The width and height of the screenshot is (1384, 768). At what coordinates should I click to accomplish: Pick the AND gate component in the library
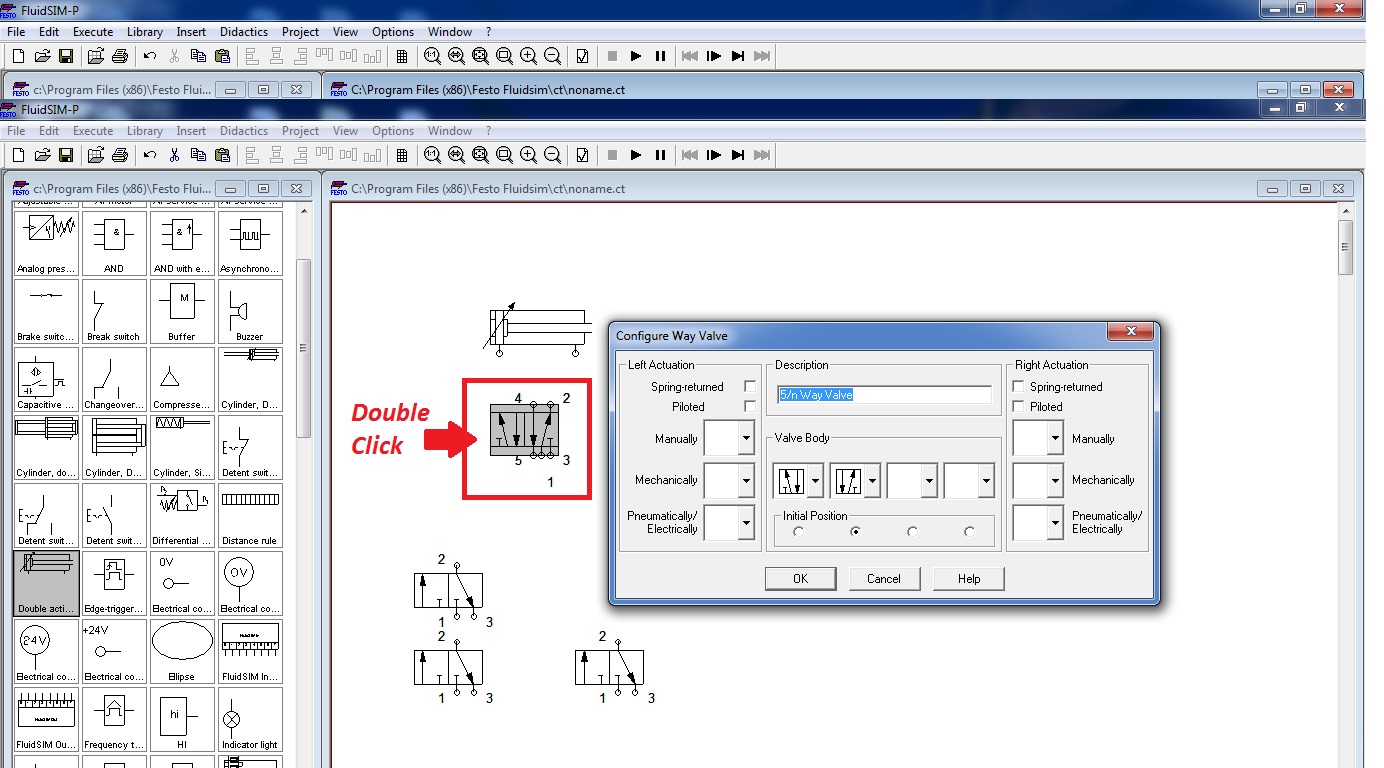pos(114,242)
